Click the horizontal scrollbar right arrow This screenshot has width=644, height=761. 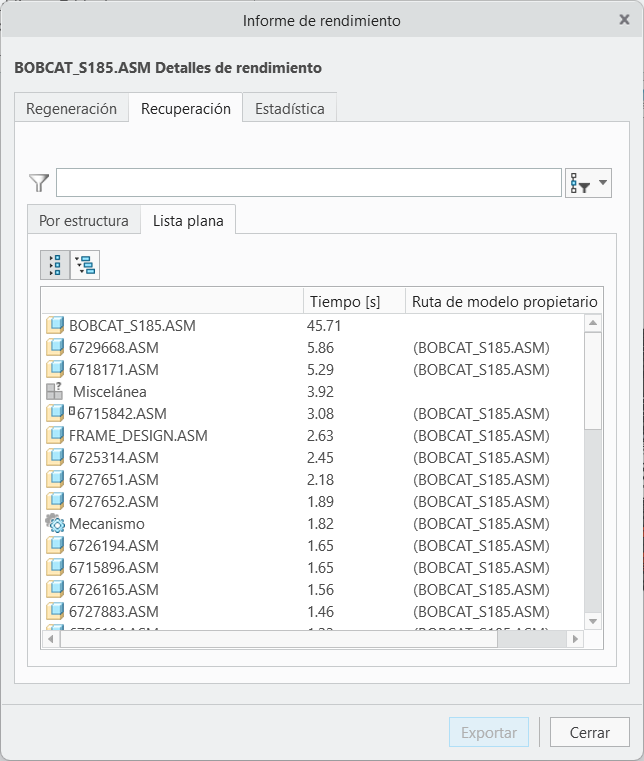(x=575, y=639)
